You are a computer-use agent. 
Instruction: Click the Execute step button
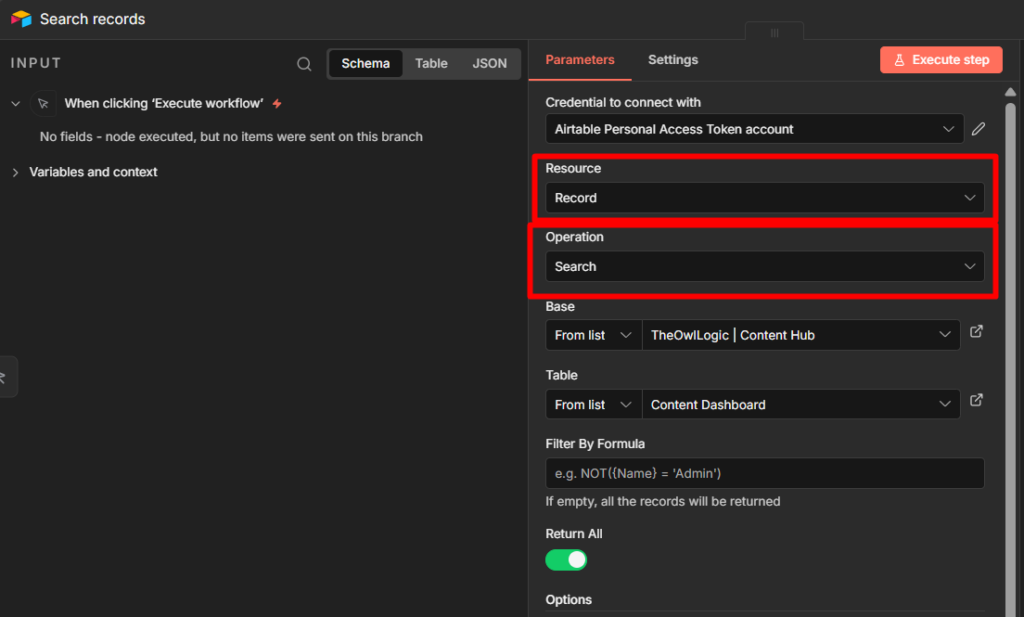point(940,60)
